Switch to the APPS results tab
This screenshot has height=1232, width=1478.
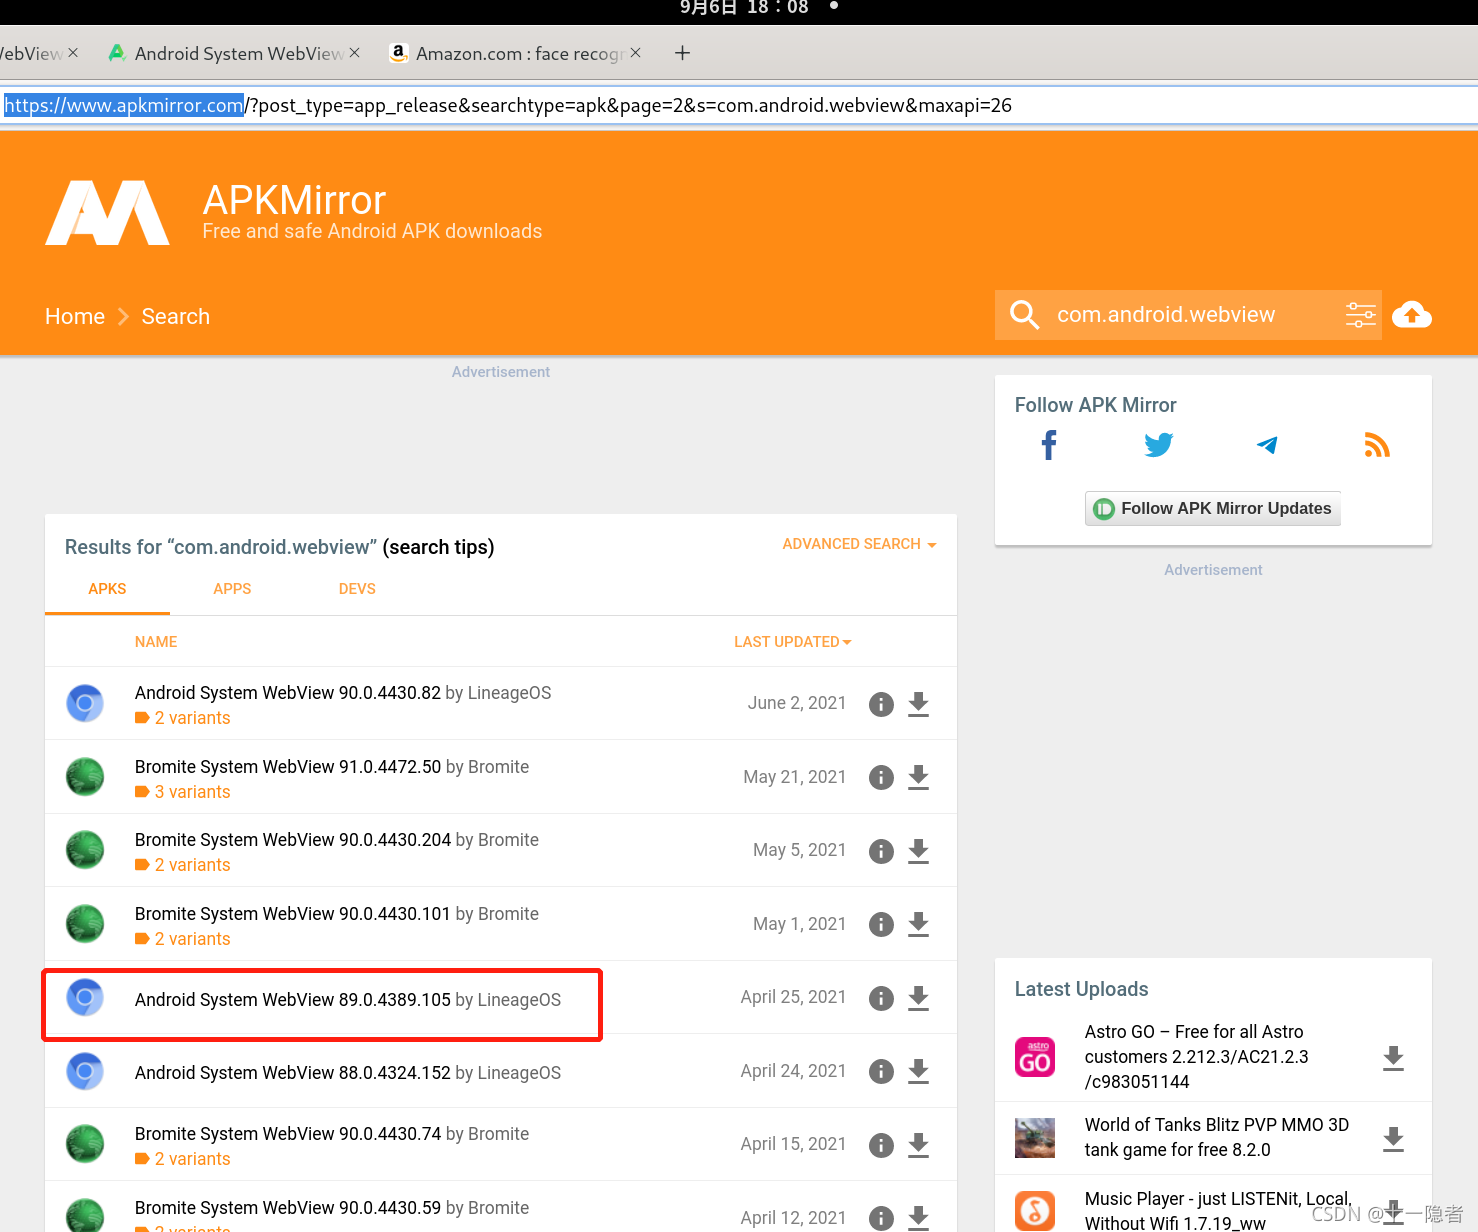232,589
